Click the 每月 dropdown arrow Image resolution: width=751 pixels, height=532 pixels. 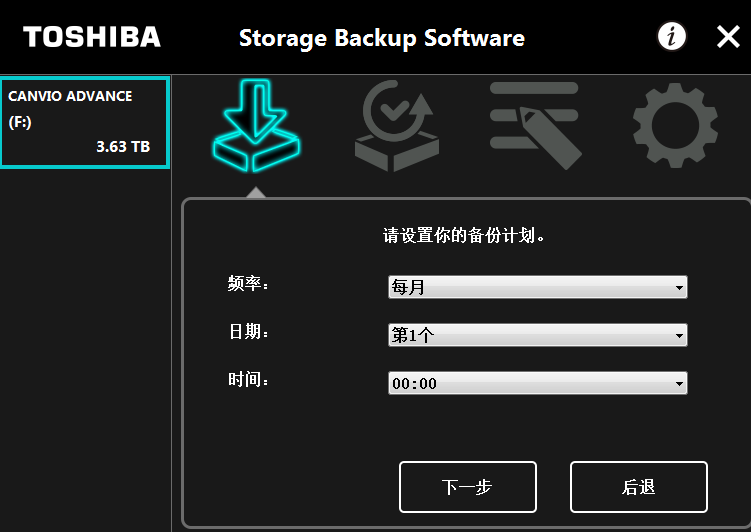[x=680, y=288]
